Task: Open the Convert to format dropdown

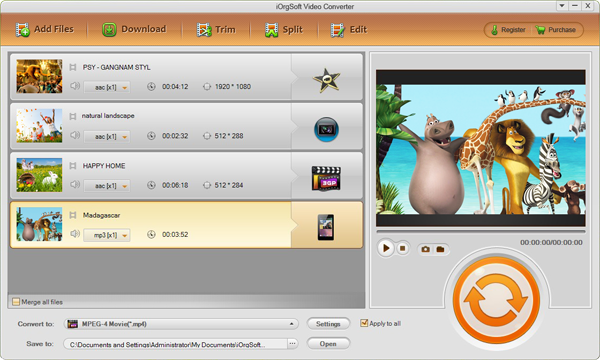Action: click(x=181, y=324)
